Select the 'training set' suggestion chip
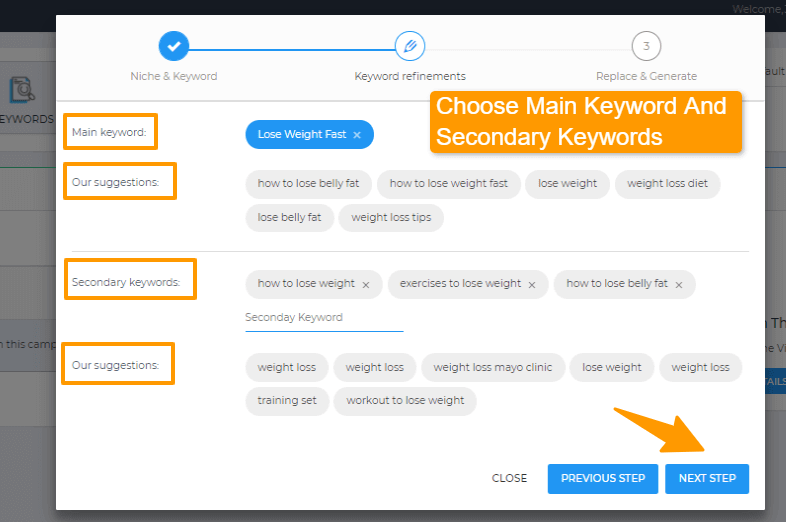This screenshot has width=786, height=522. pos(287,401)
